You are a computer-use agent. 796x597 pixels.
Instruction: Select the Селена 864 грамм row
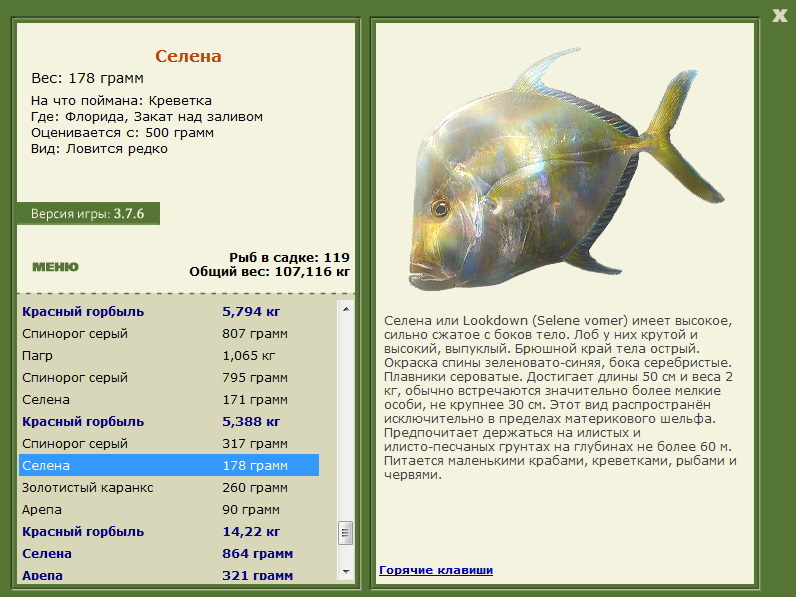pyautogui.click(x=169, y=553)
